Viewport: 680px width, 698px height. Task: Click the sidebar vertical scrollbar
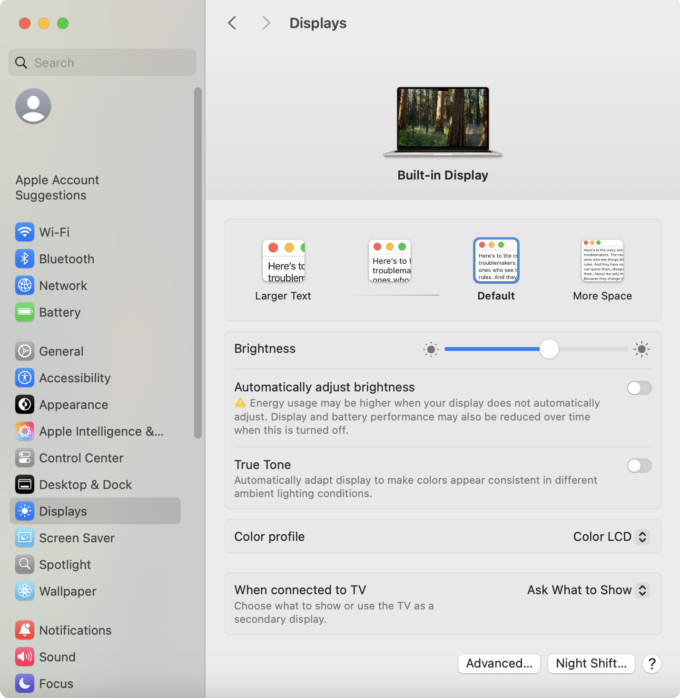tap(198, 263)
